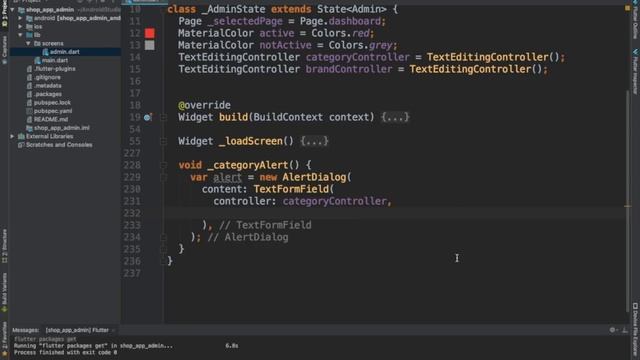Click the ios folder icon
640x360 pixels.
point(29,27)
